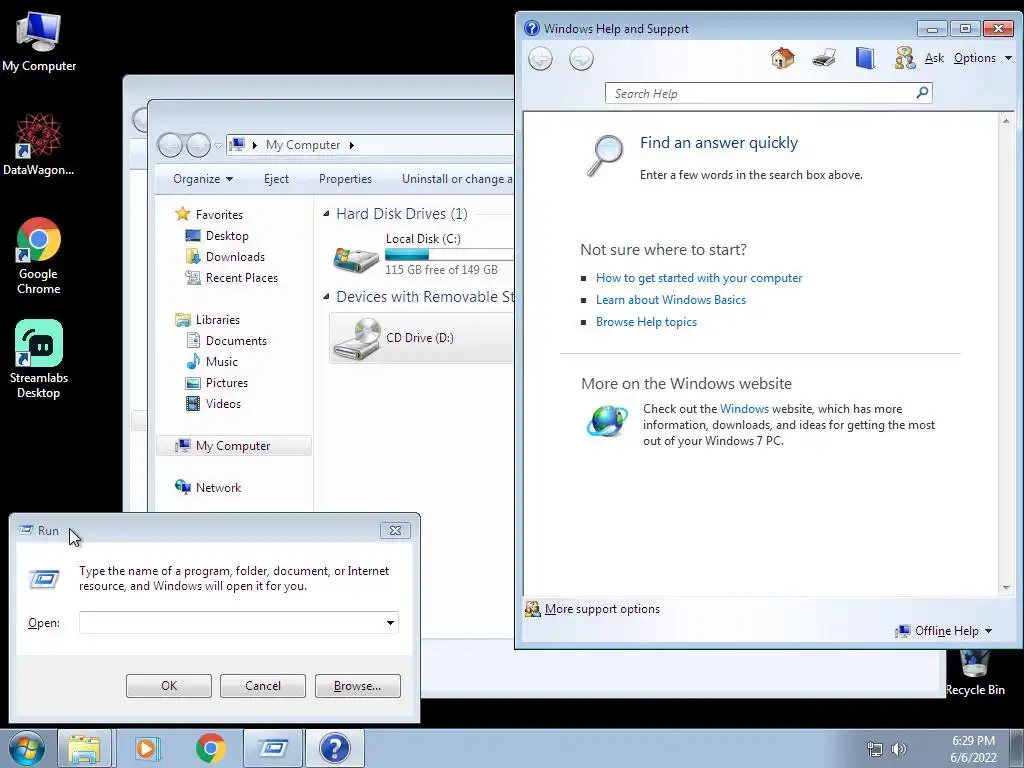Switch to Help taskbar button
This screenshot has width=1024, height=768.
334,748
